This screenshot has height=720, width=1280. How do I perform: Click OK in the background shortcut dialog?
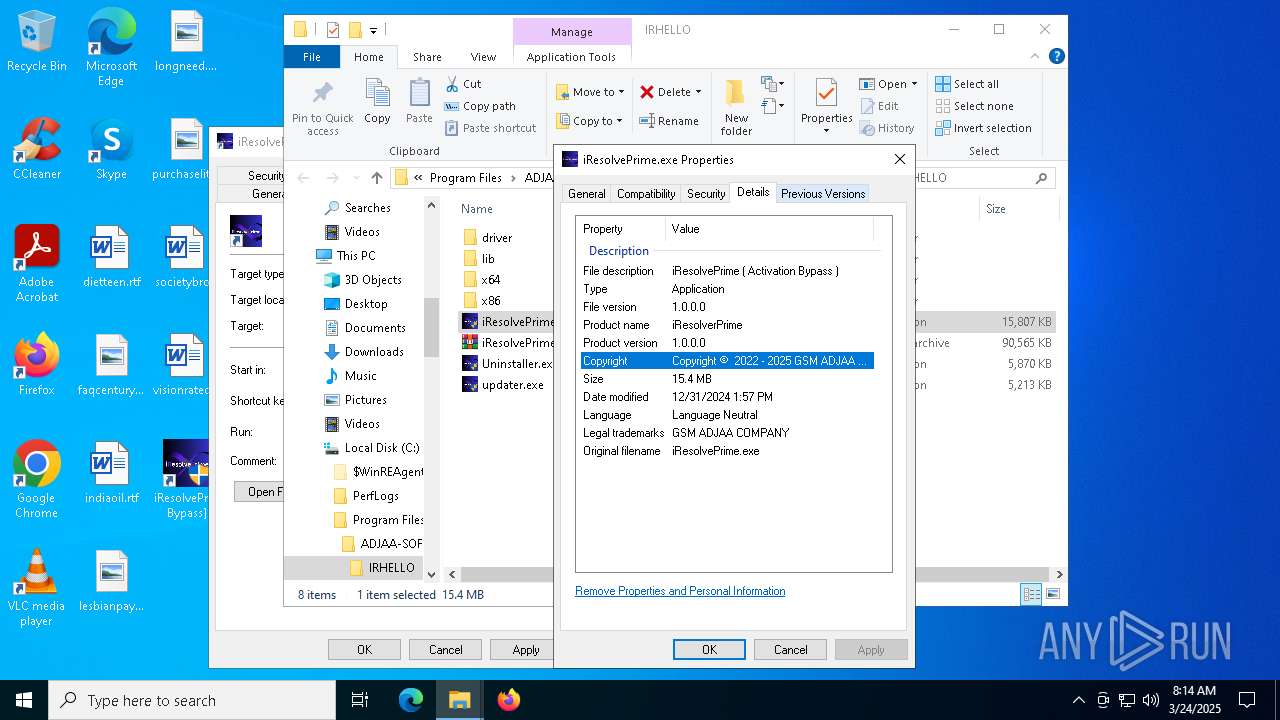[364, 650]
